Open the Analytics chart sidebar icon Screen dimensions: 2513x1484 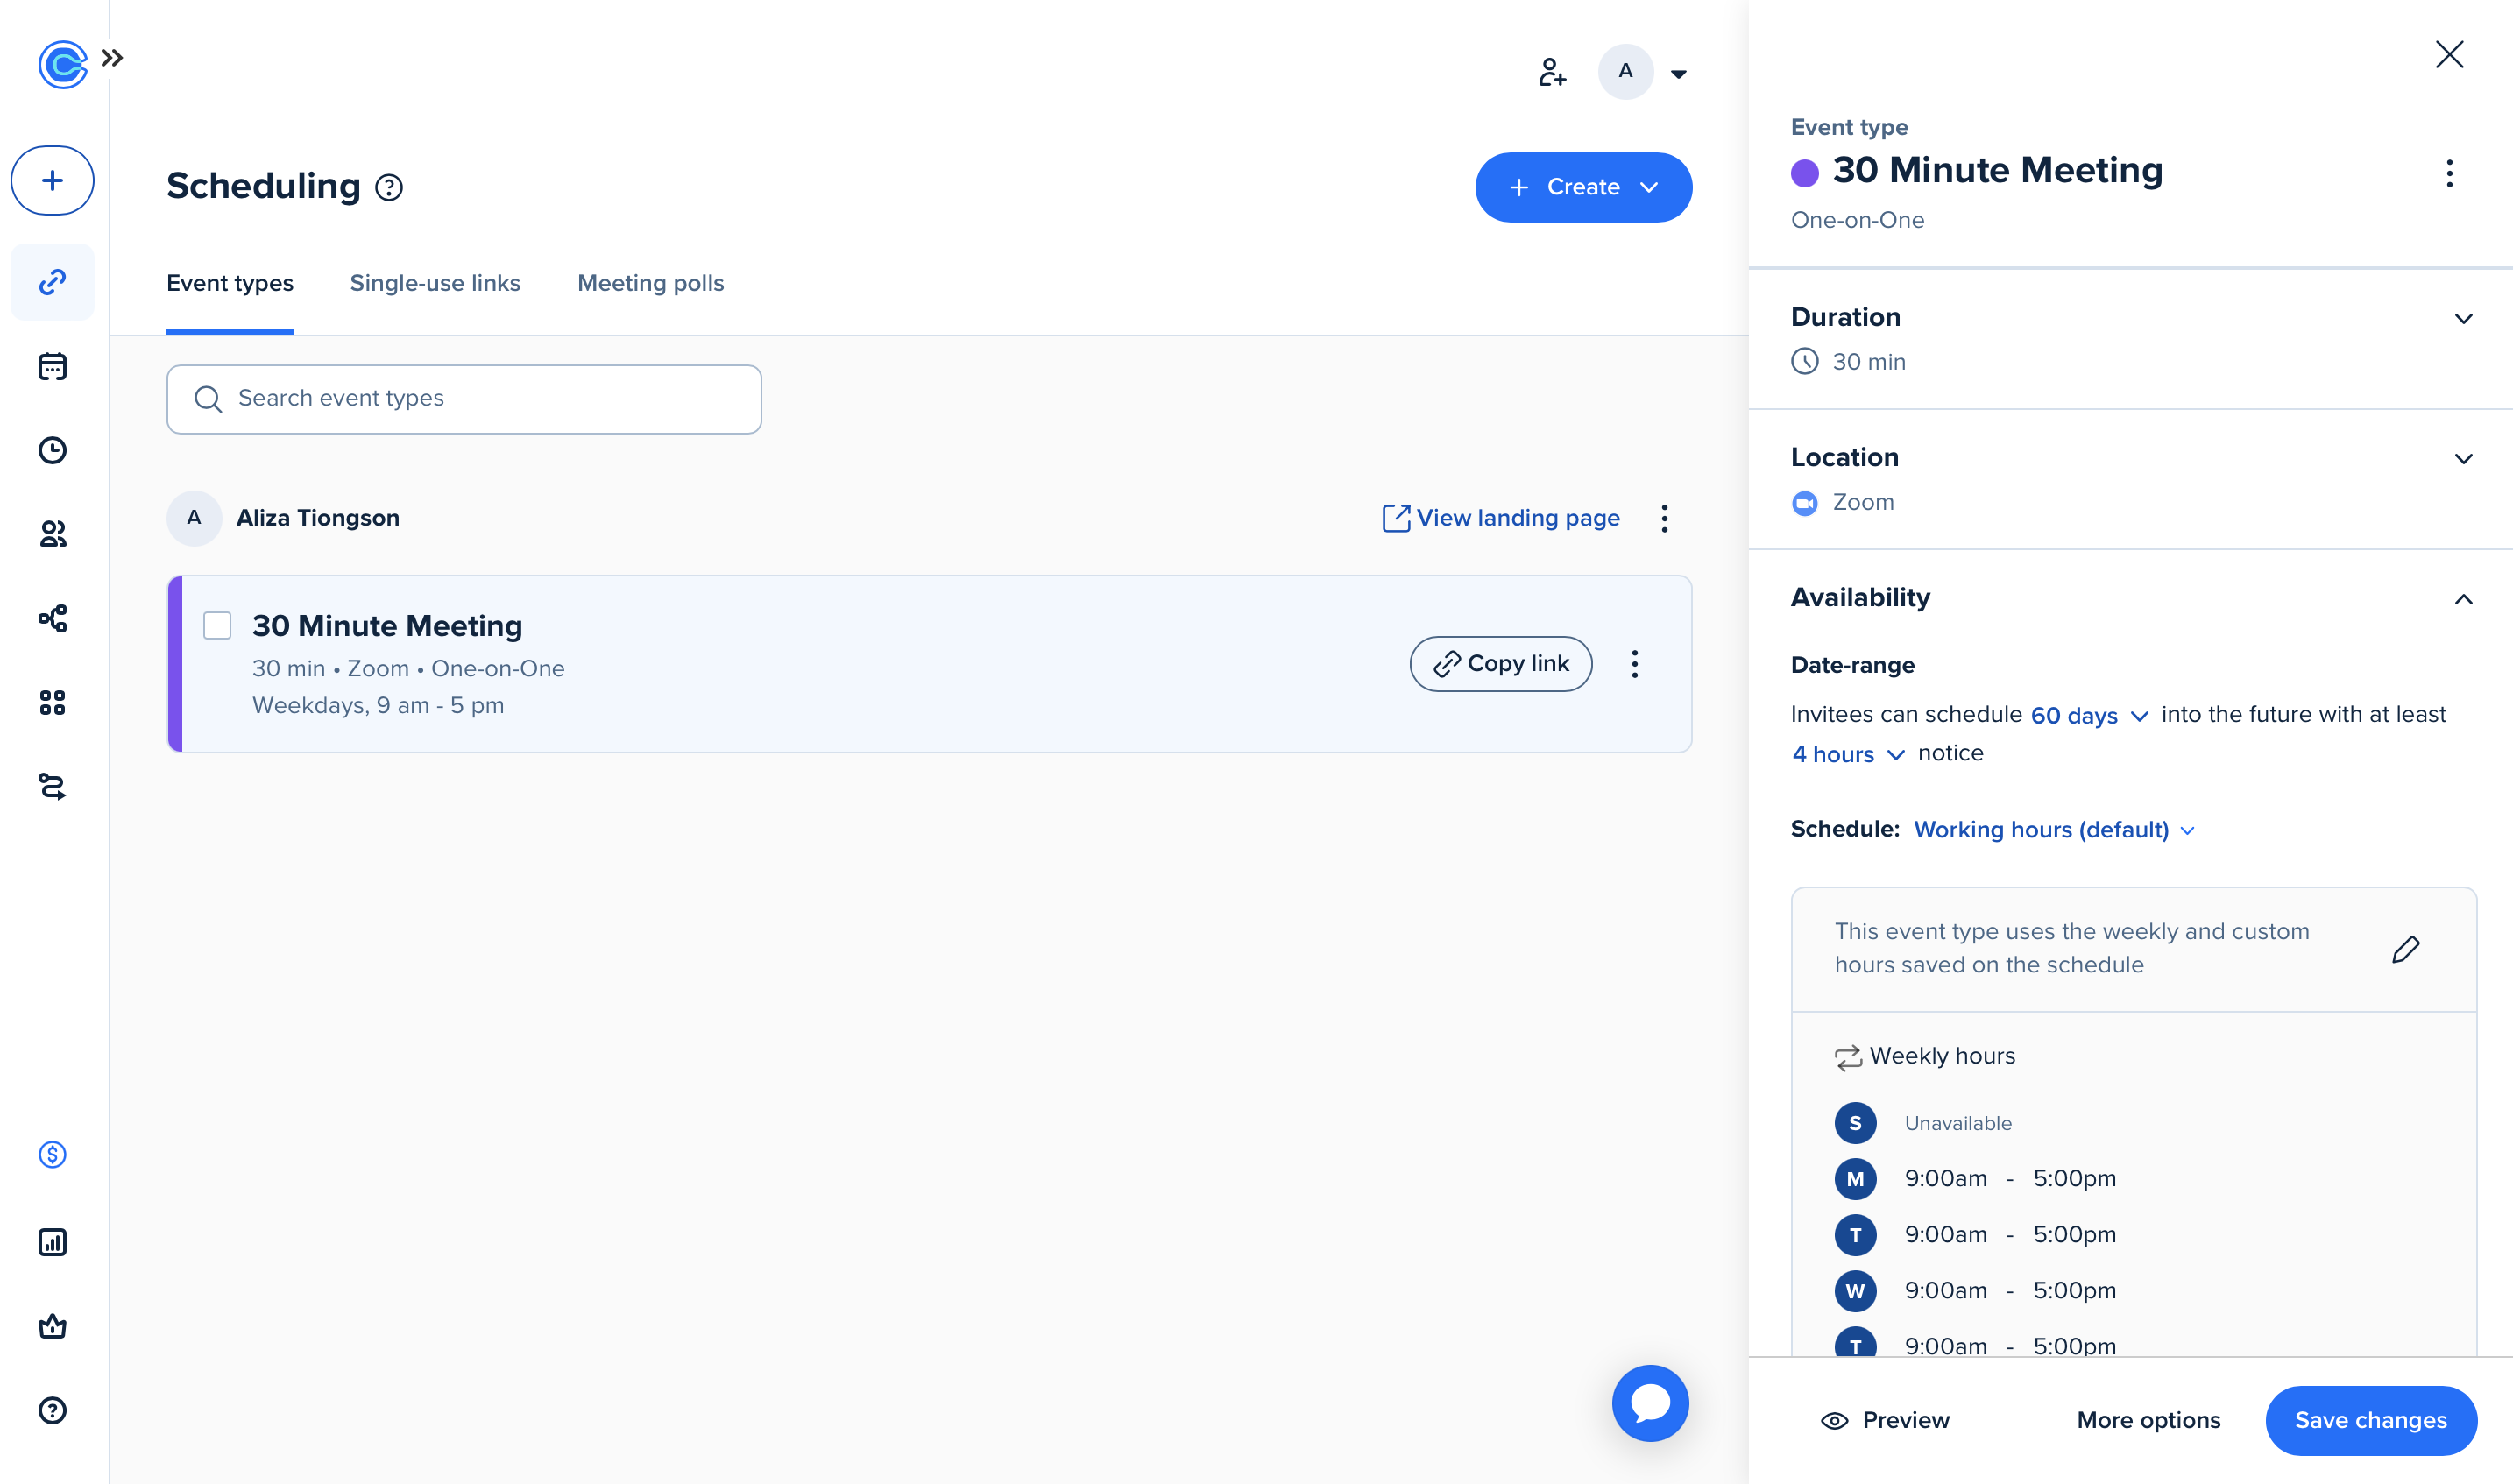[x=52, y=1242]
